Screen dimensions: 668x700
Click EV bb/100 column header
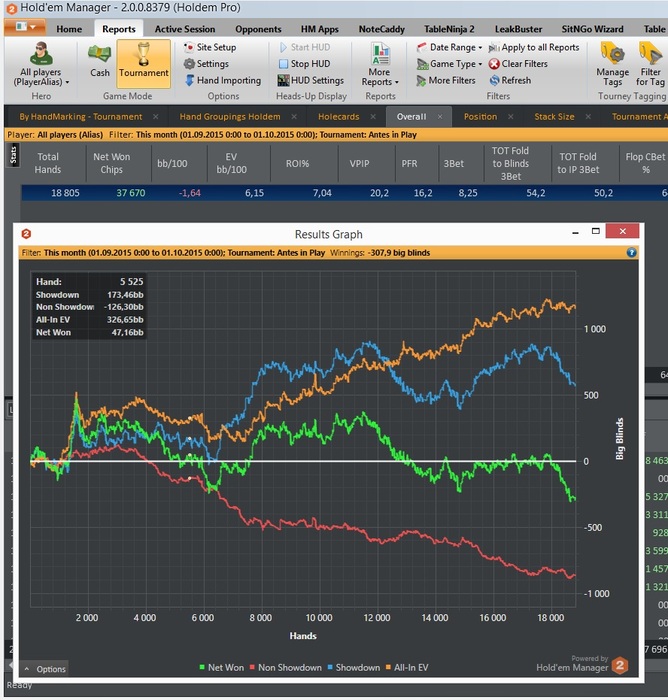(231, 163)
